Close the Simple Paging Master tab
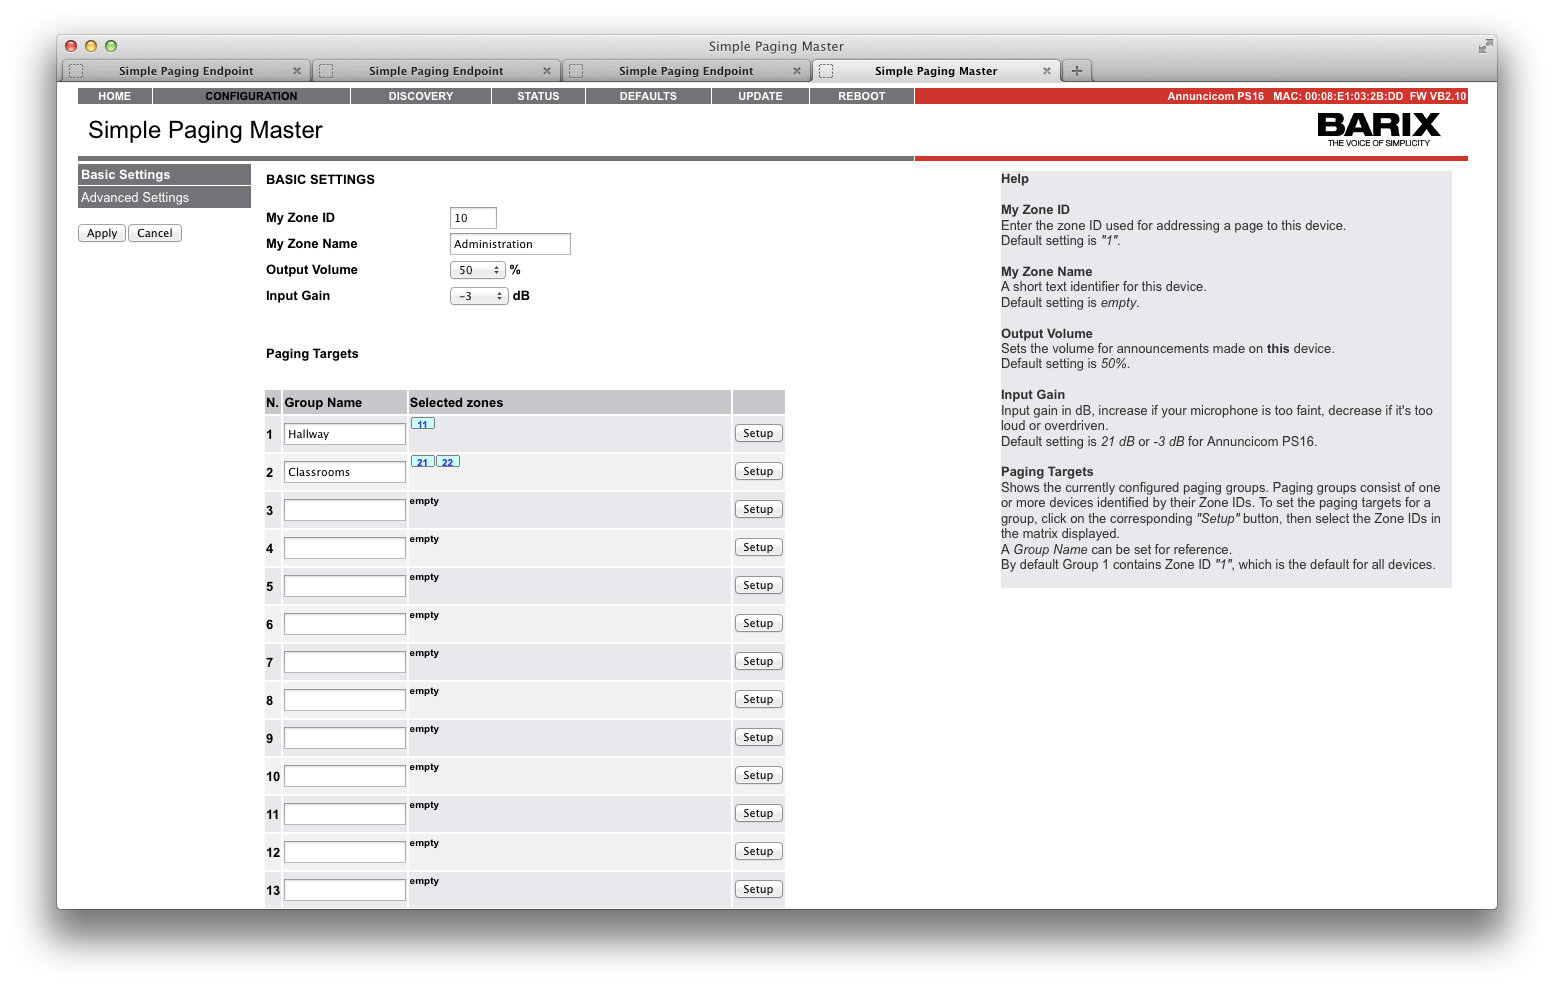The height and width of the screenshot is (988, 1554). coord(1047,71)
